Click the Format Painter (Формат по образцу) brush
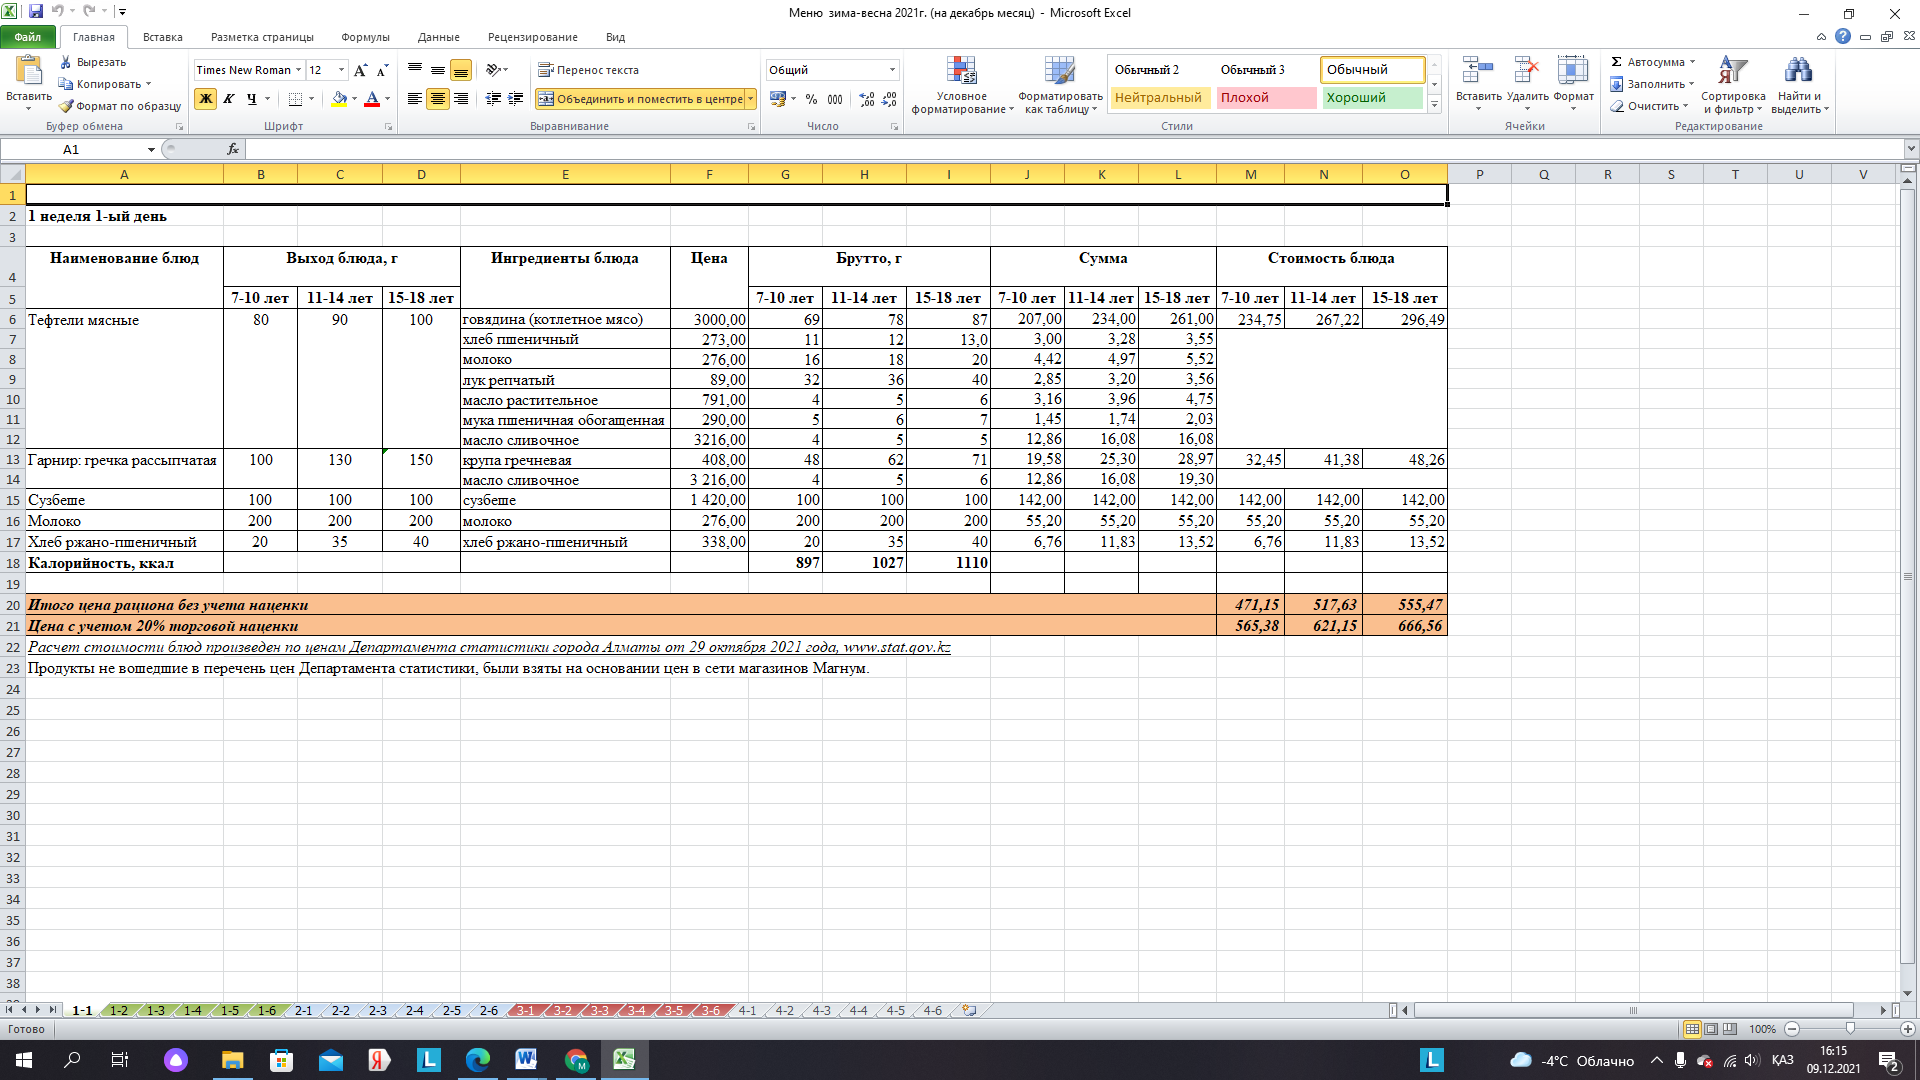 tap(66, 106)
